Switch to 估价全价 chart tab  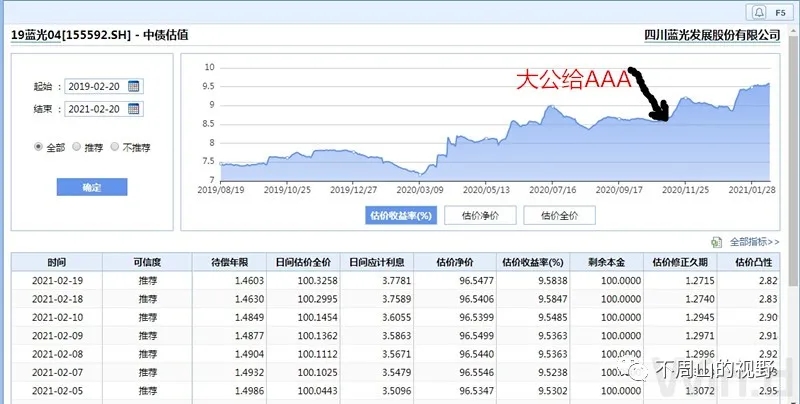[x=559, y=215]
